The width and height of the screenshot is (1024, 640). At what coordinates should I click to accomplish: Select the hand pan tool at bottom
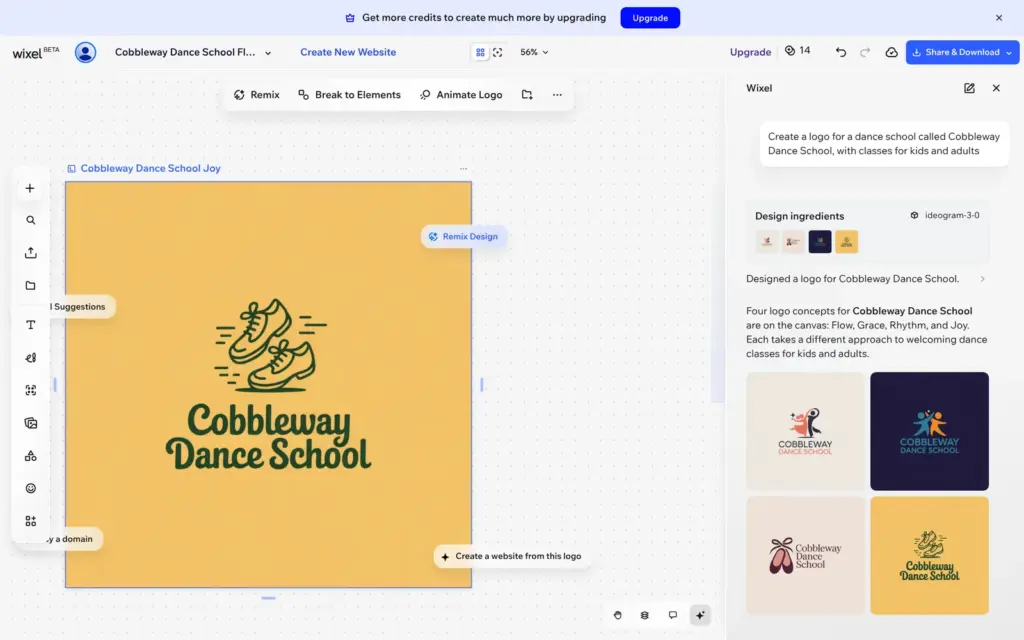pos(618,615)
